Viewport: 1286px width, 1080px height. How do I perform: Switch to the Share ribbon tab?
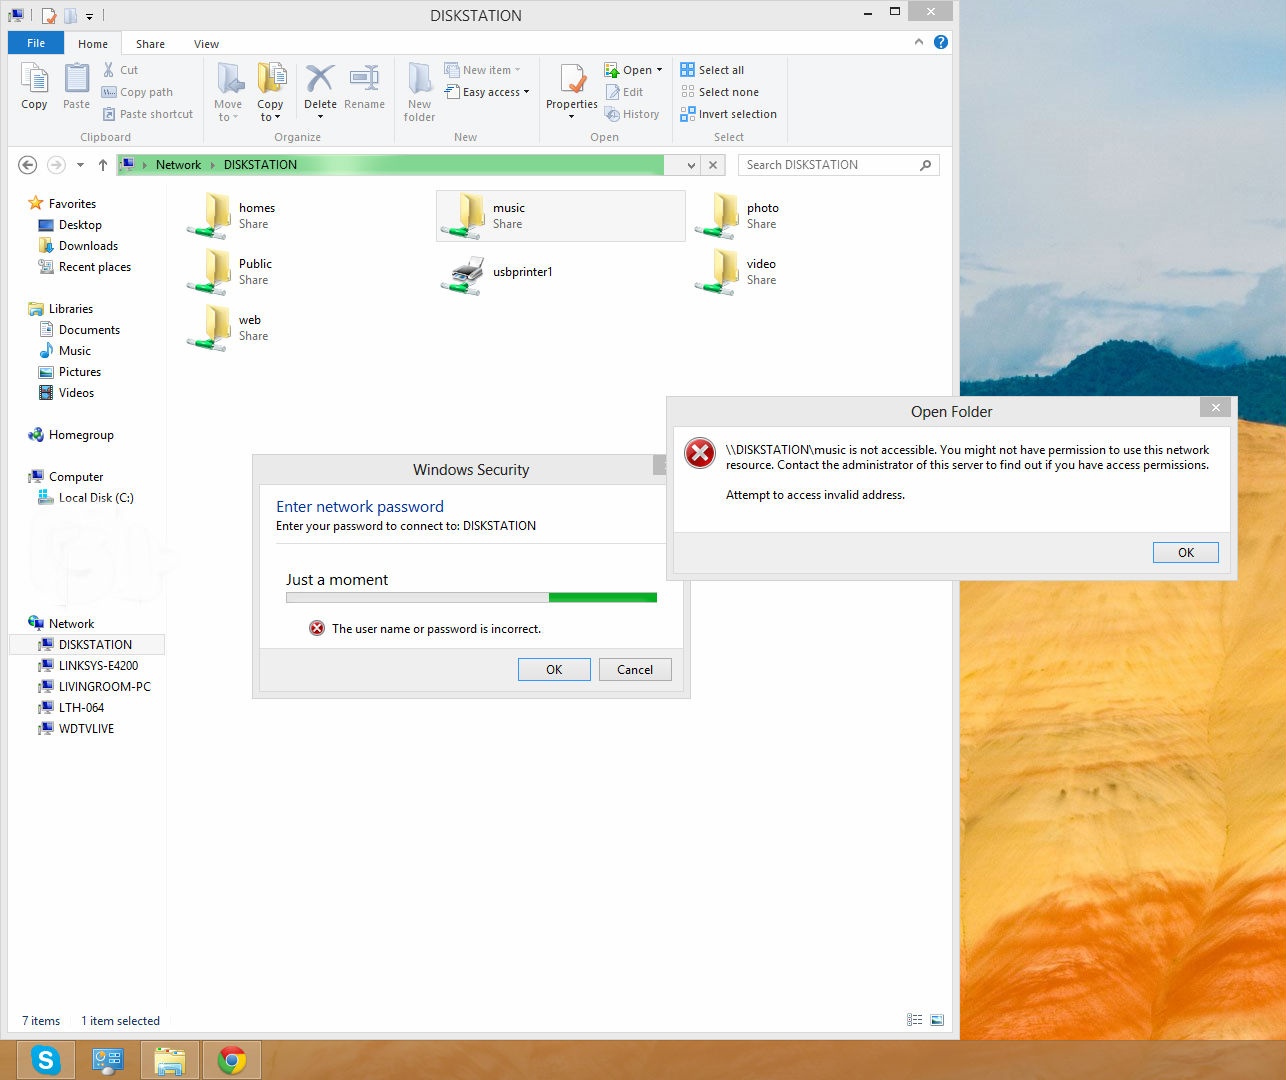[151, 43]
